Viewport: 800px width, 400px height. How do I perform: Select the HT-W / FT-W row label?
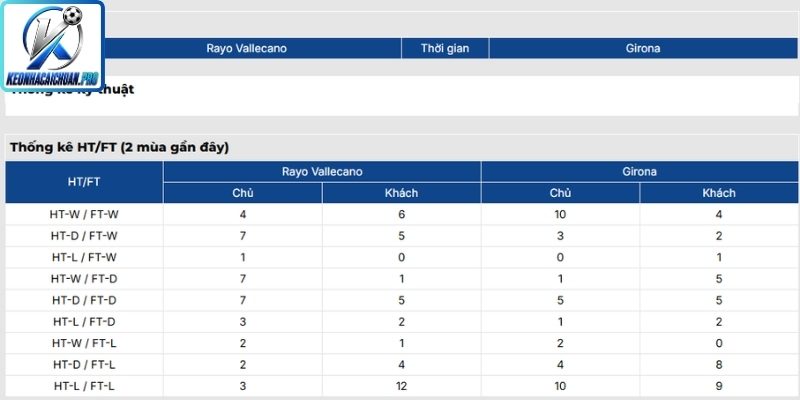(84, 214)
